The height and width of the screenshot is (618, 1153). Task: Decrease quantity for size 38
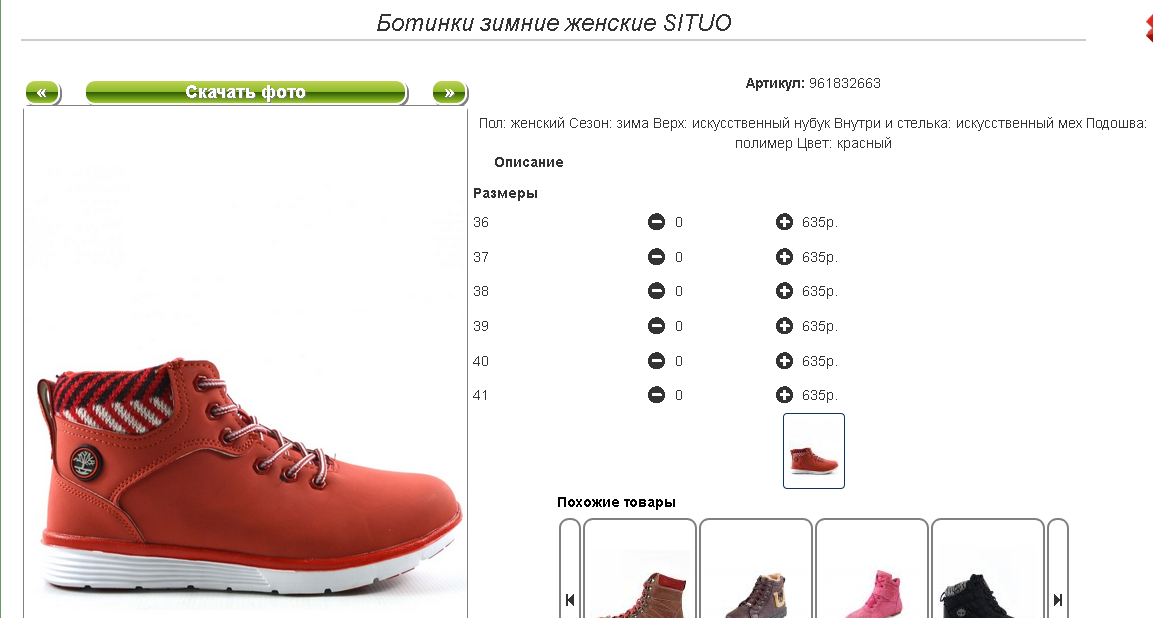pos(656,291)
